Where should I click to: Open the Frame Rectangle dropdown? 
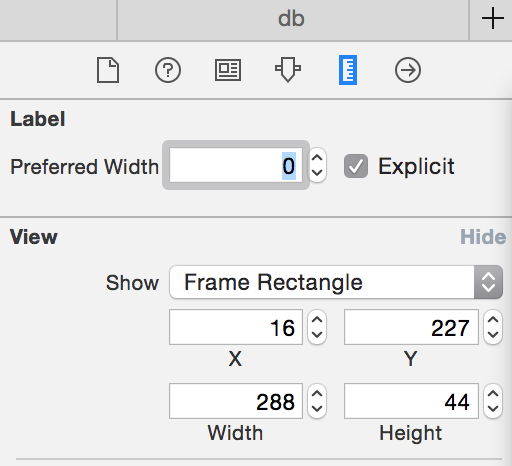336,282
